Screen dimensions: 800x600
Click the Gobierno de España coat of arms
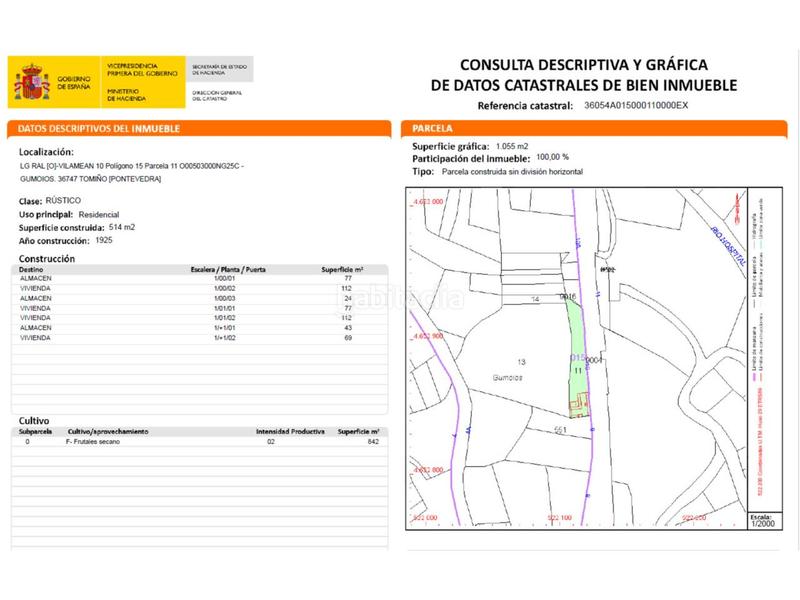32,82
